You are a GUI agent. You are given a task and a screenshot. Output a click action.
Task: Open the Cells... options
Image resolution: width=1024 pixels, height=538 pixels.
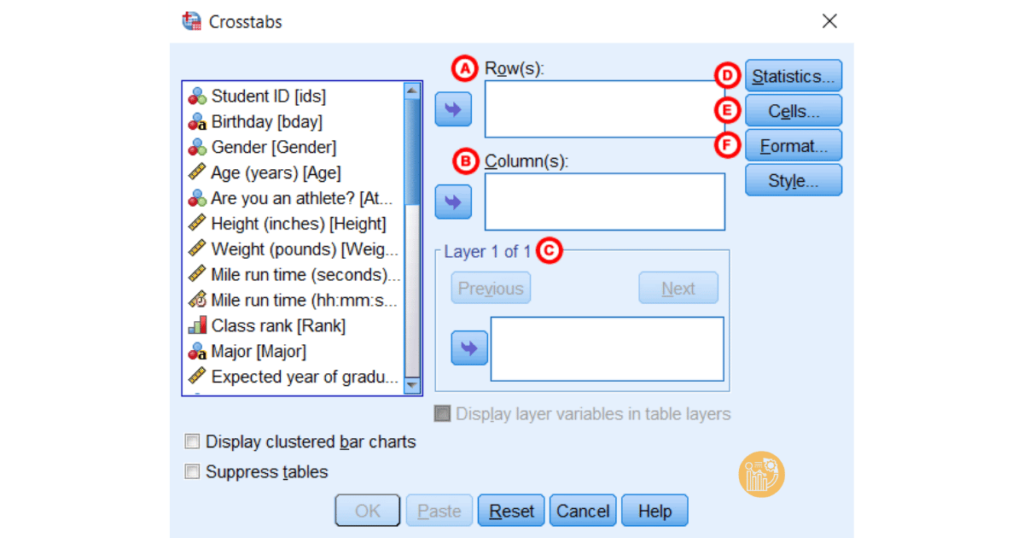pos(793,110)
